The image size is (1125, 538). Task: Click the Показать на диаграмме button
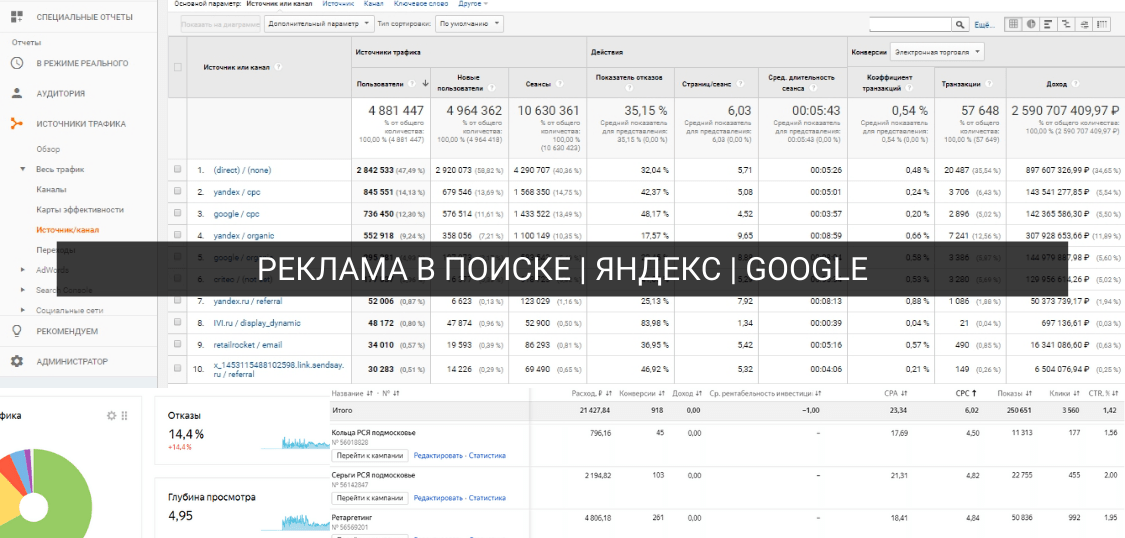coord(220,24)
